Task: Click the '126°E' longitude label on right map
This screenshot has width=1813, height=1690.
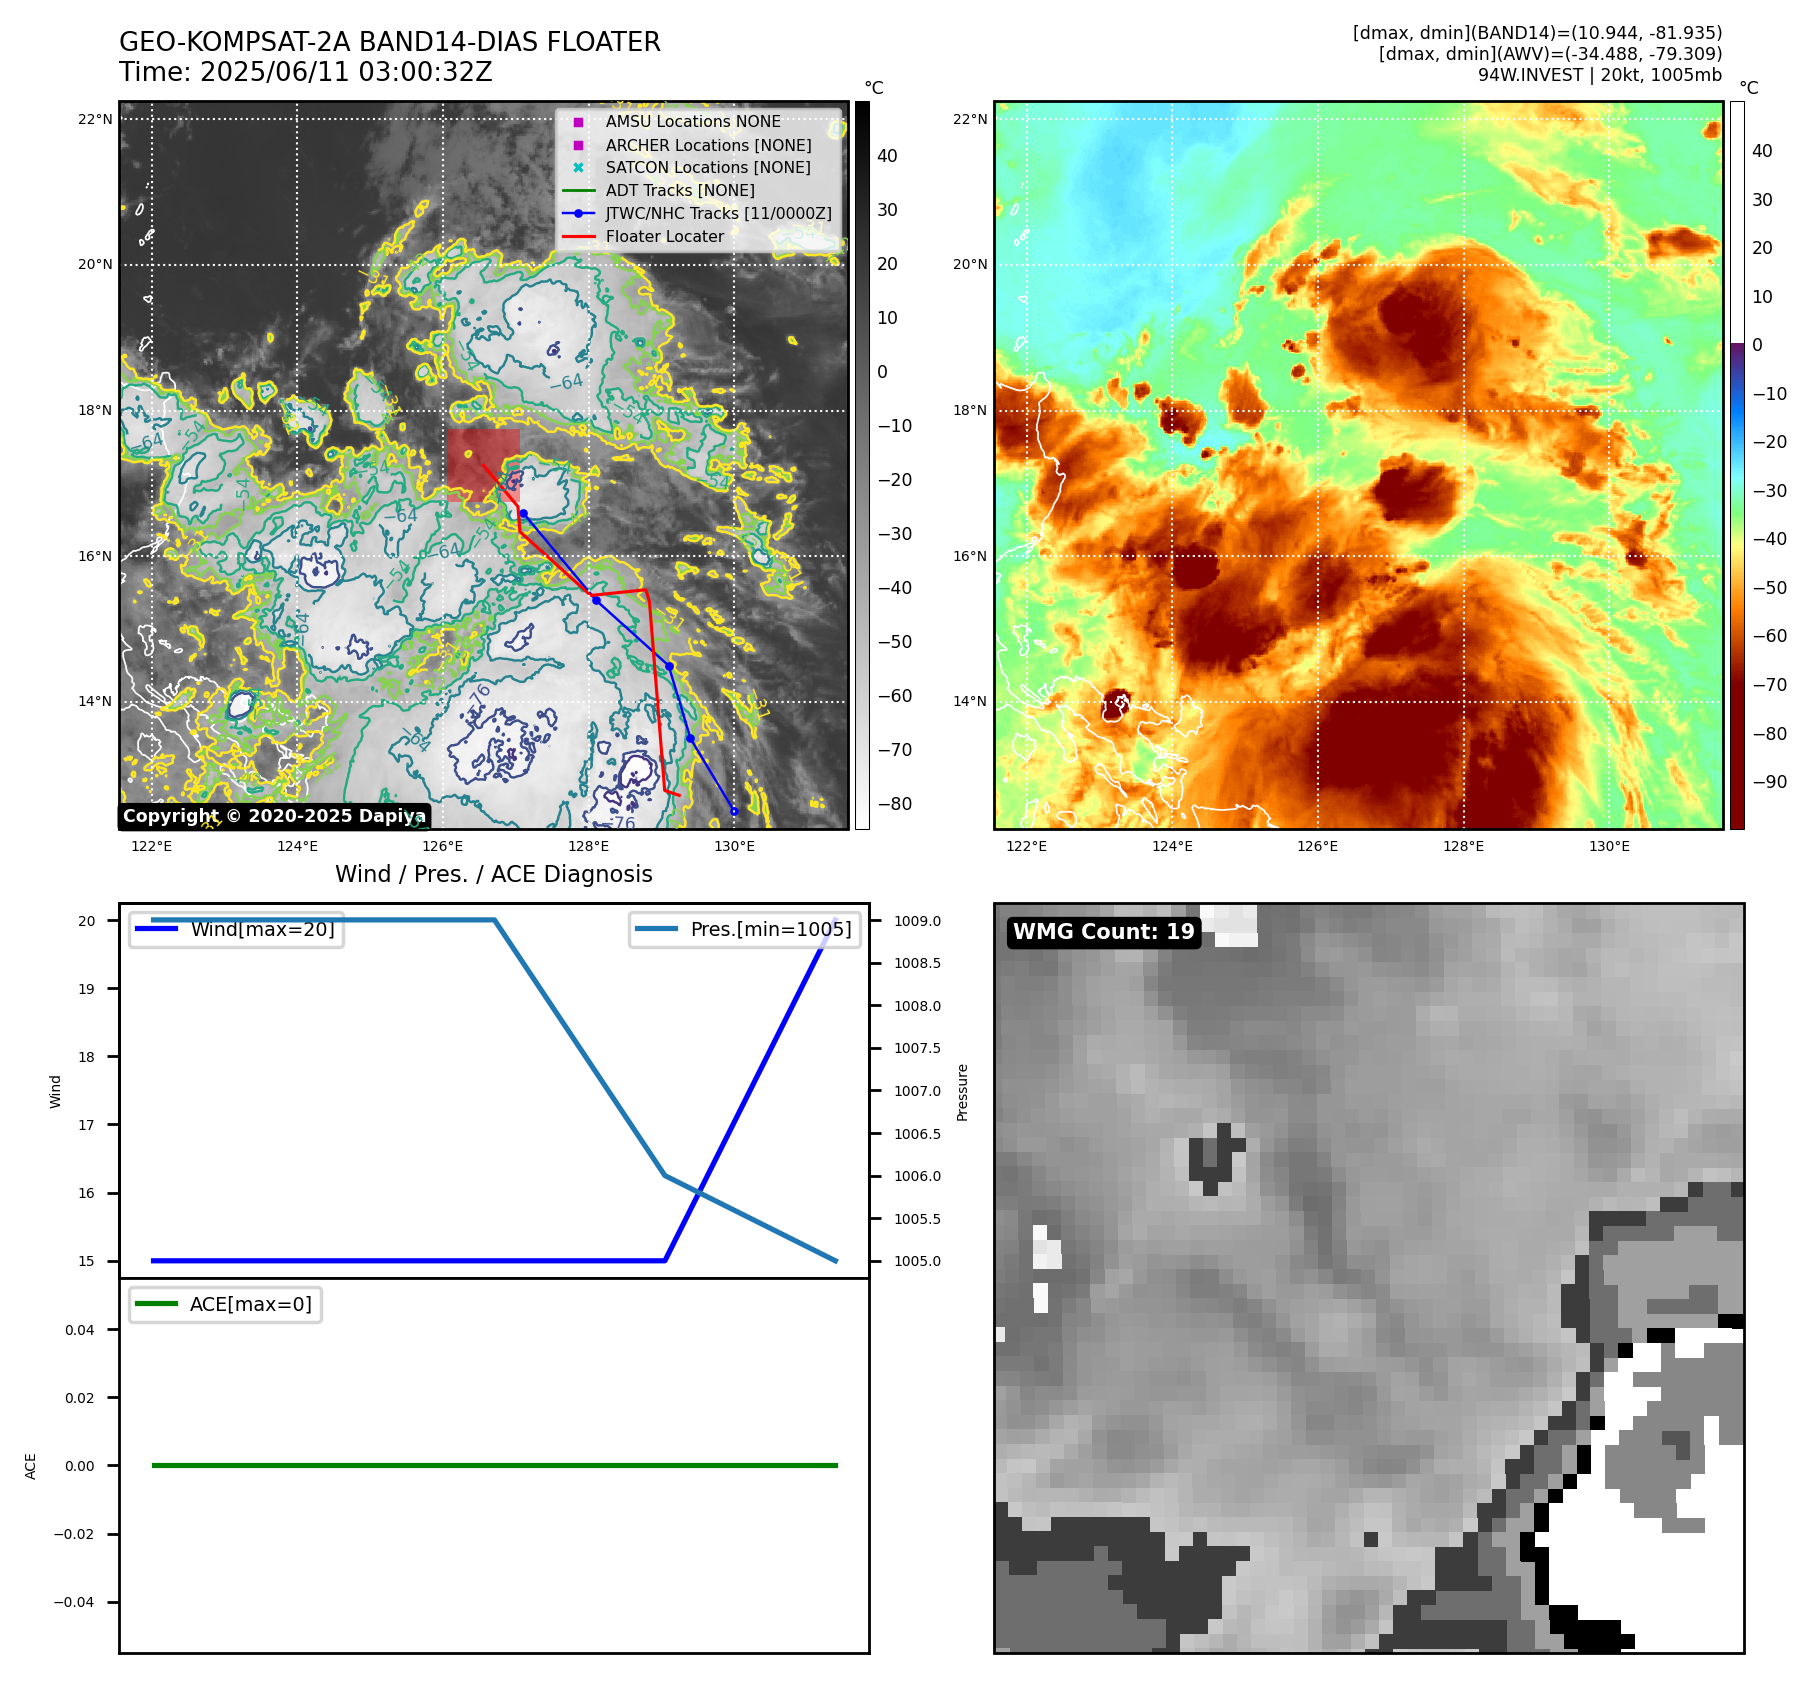Action: click(1318, 846)
